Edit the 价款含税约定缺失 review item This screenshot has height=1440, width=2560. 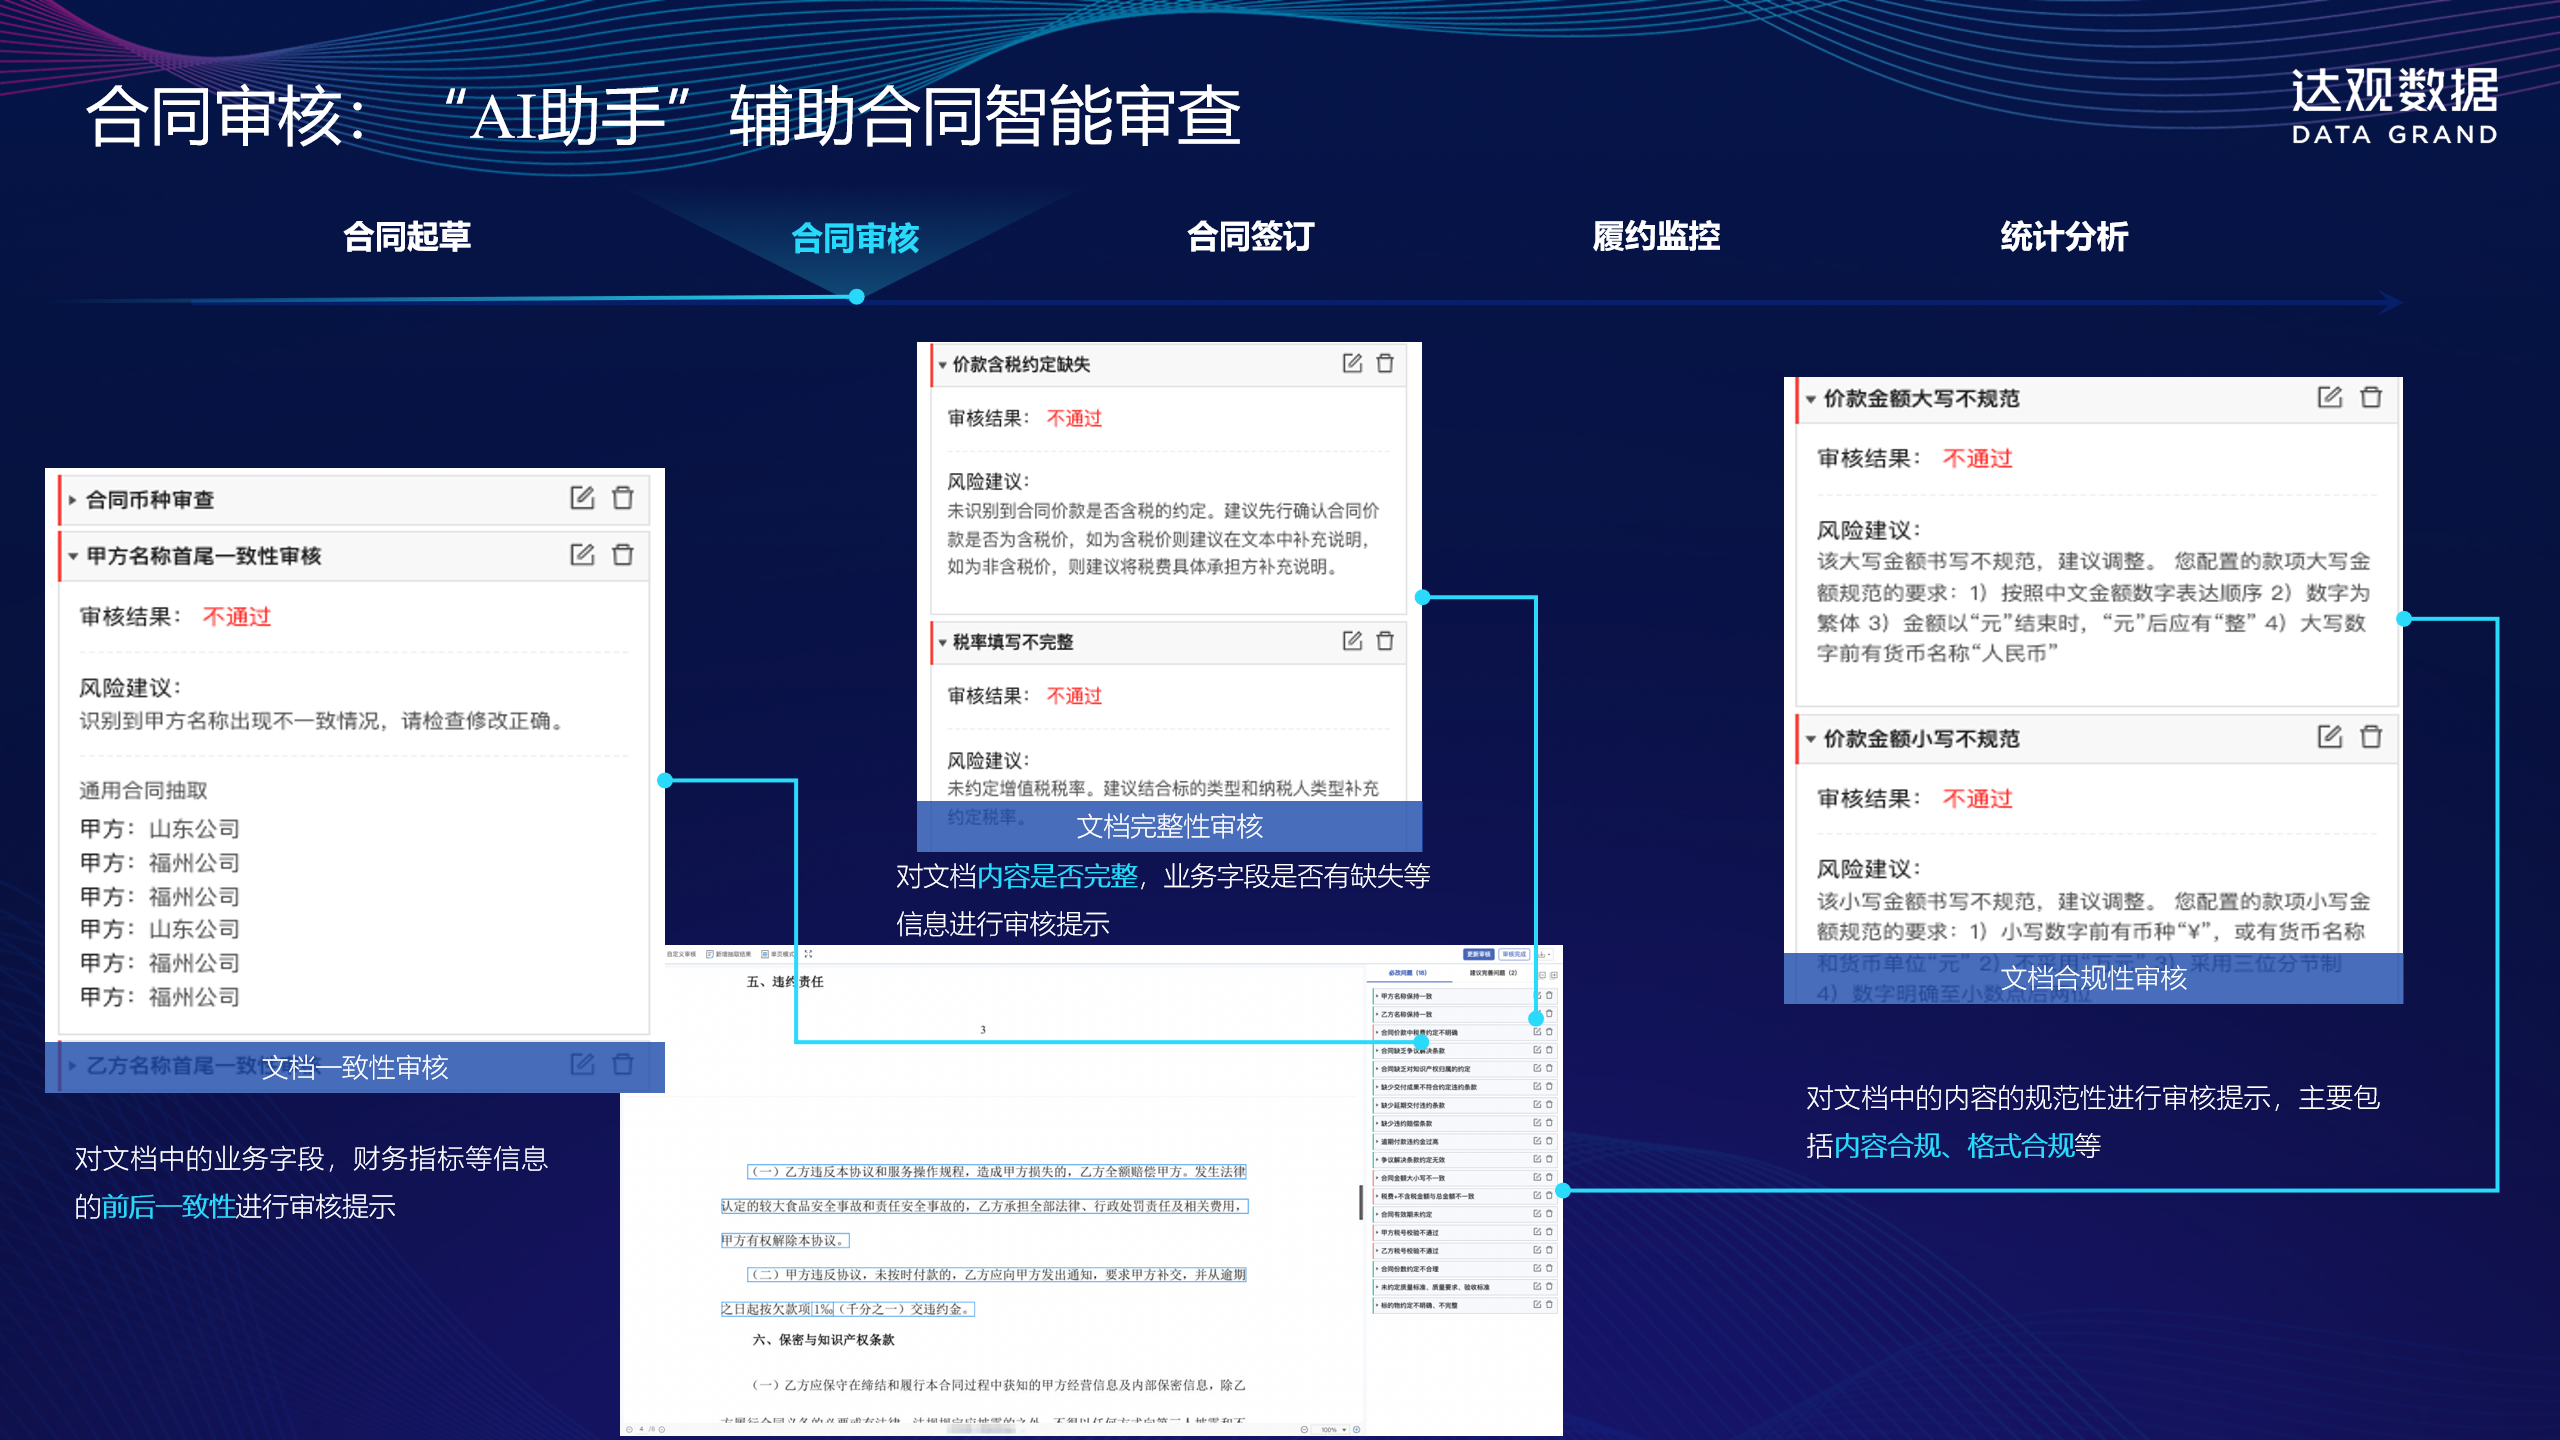[1352, 363]
